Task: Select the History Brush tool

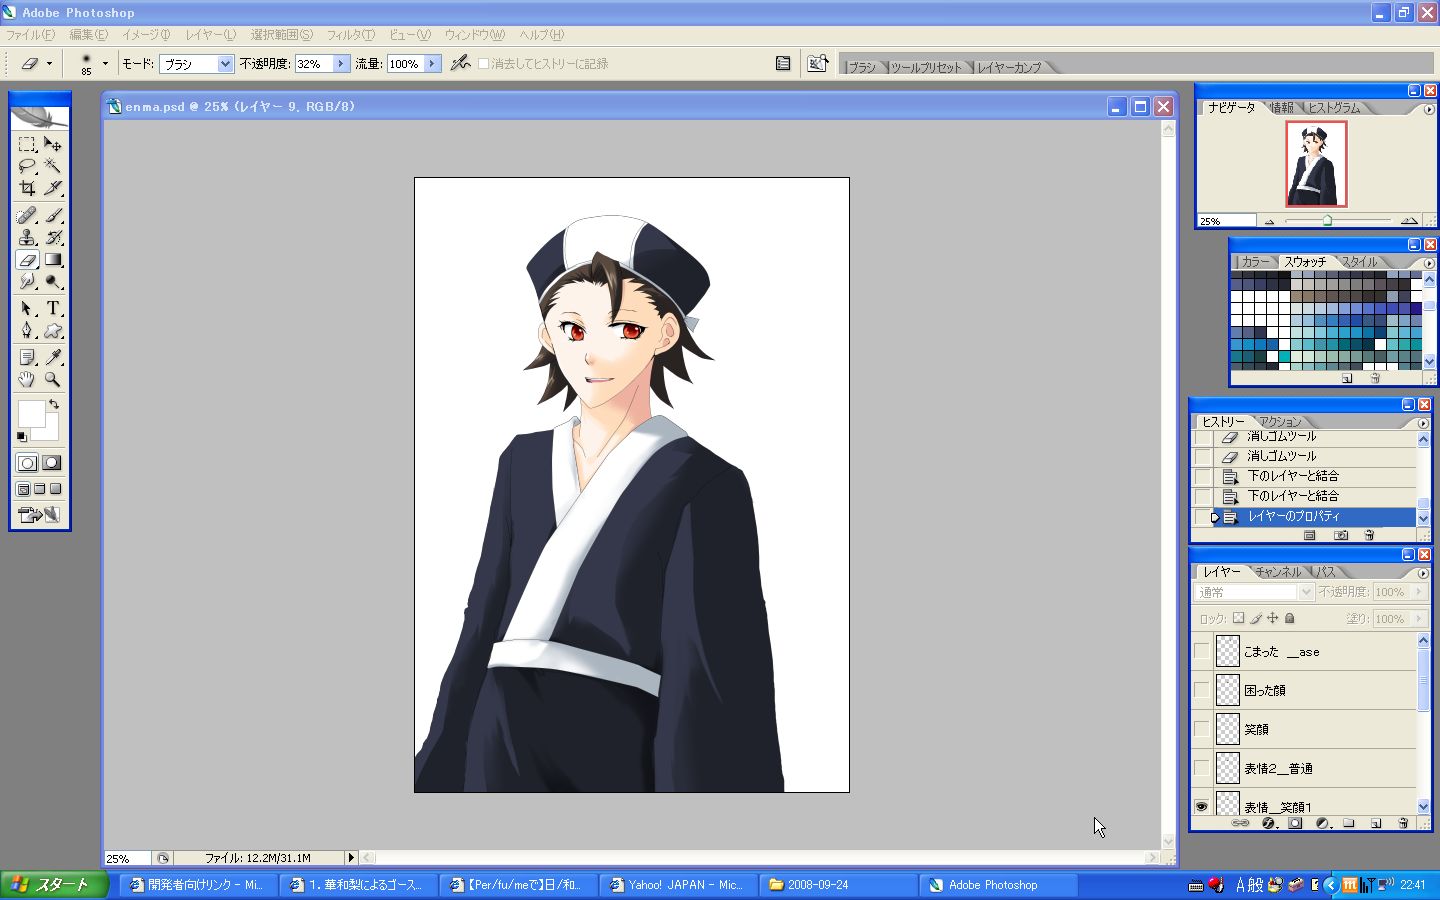Action: [53, 237]
